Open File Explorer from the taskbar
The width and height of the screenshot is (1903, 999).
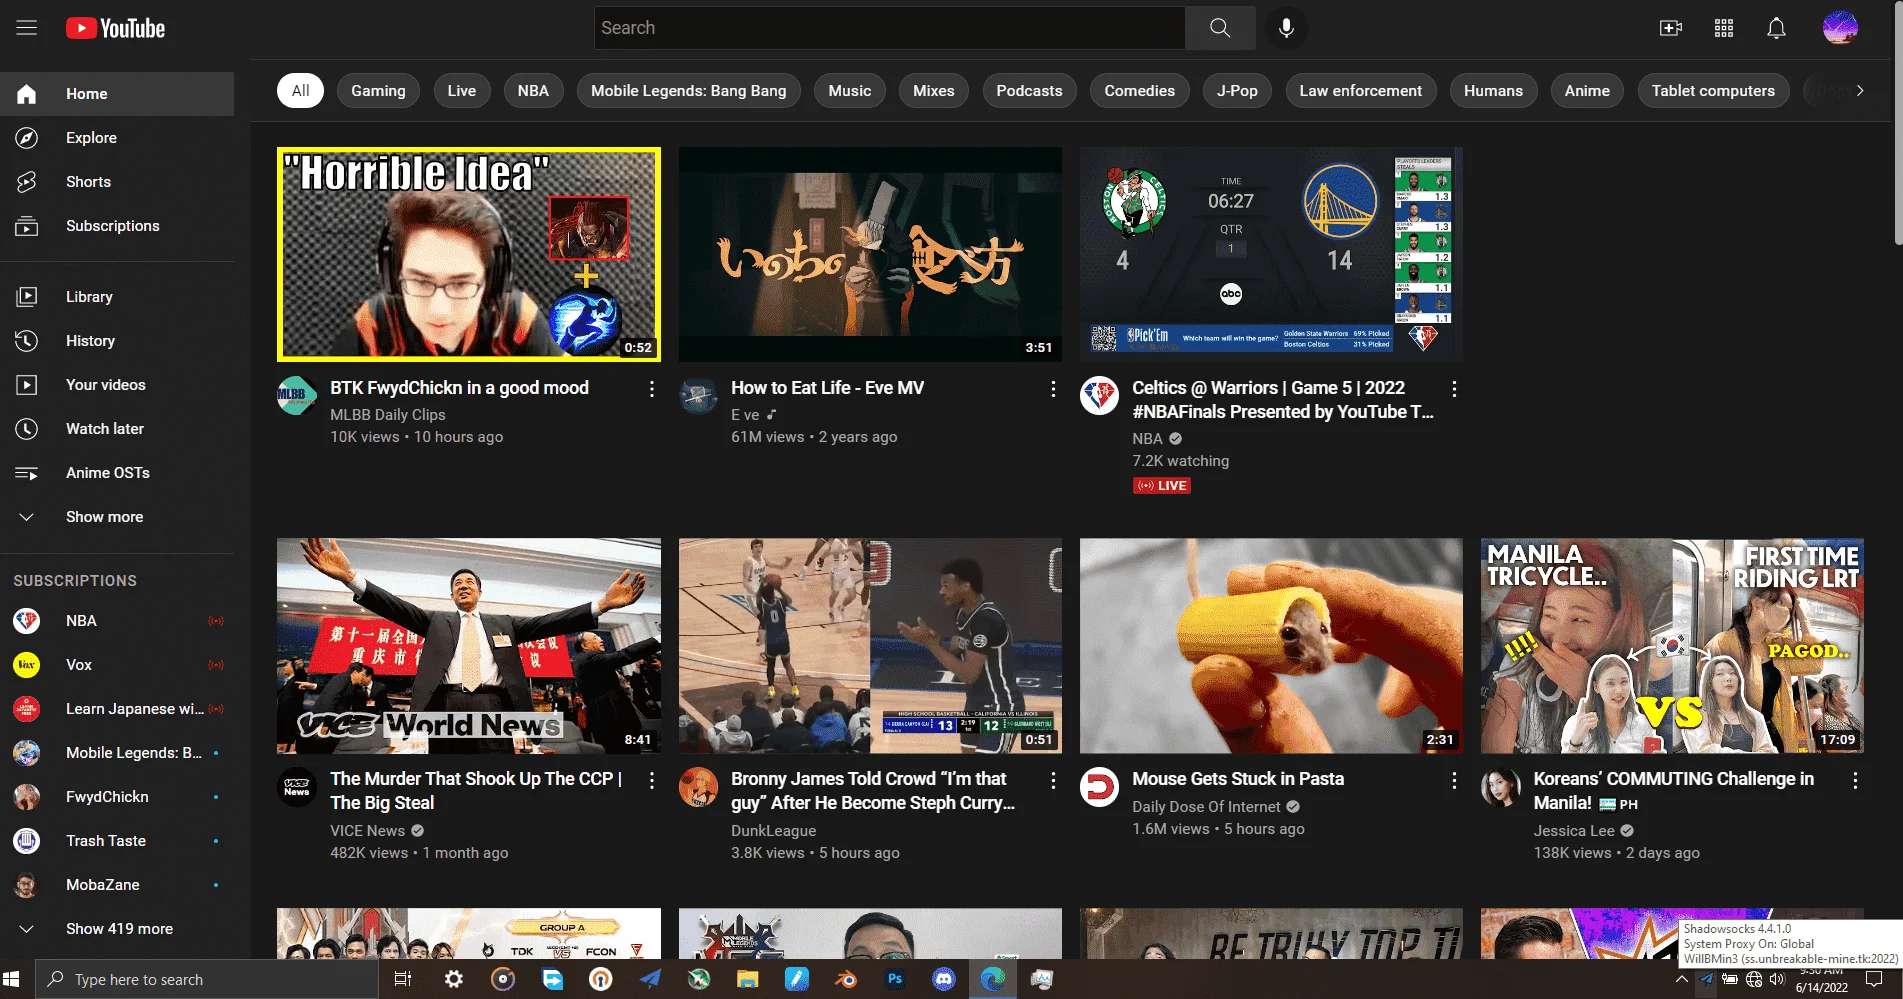tap(747, 979)
